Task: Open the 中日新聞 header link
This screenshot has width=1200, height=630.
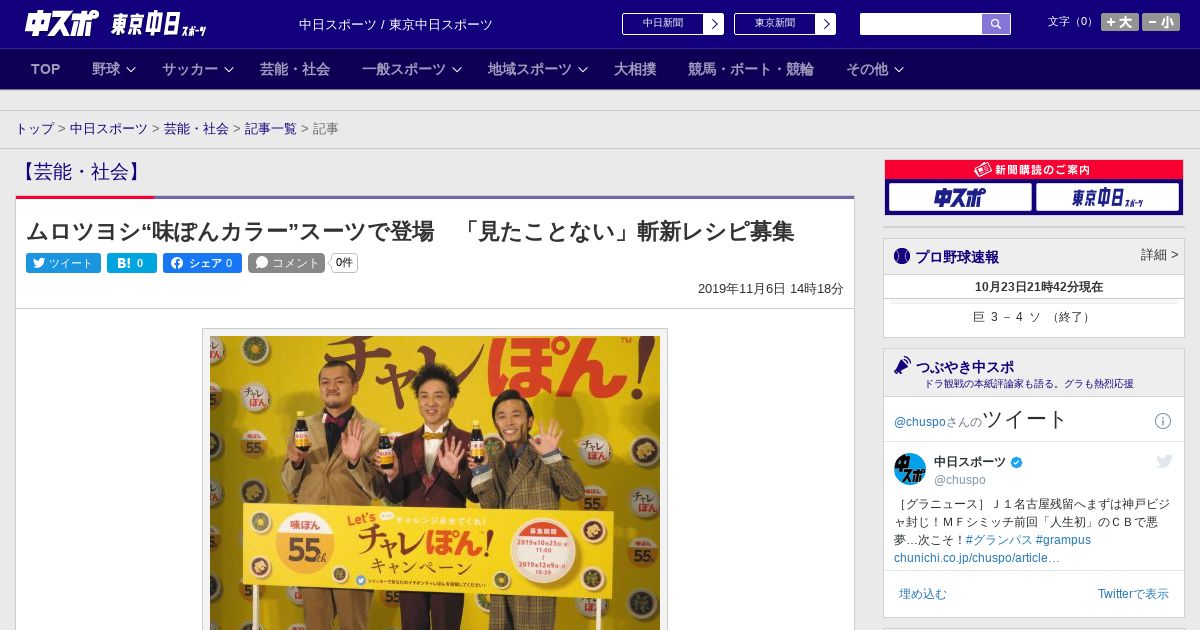Action: pos(663,24)
